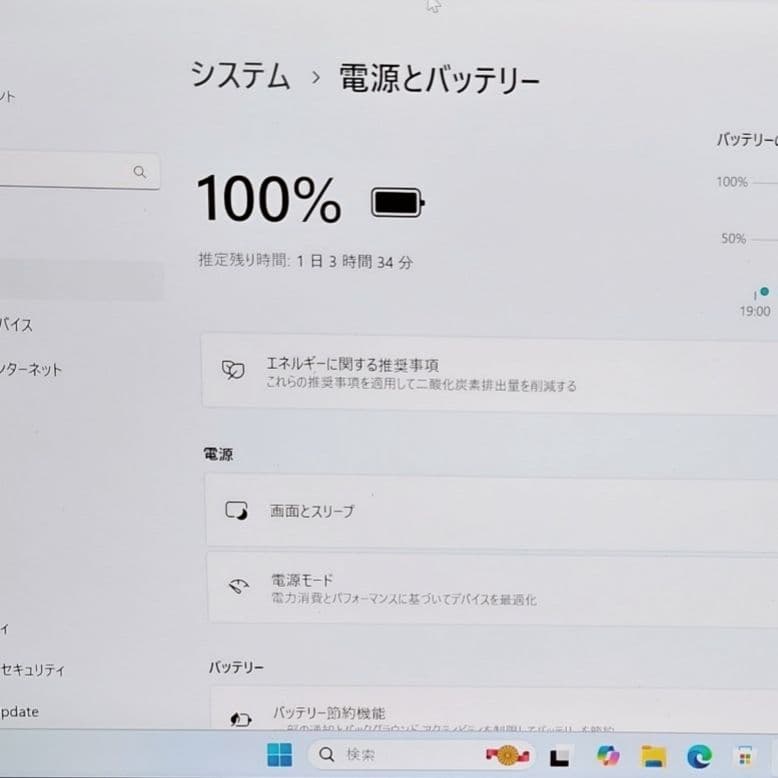Open Task View on the taskbar
778x778 pixels.
pyautogui.click(x=560, y=757)
